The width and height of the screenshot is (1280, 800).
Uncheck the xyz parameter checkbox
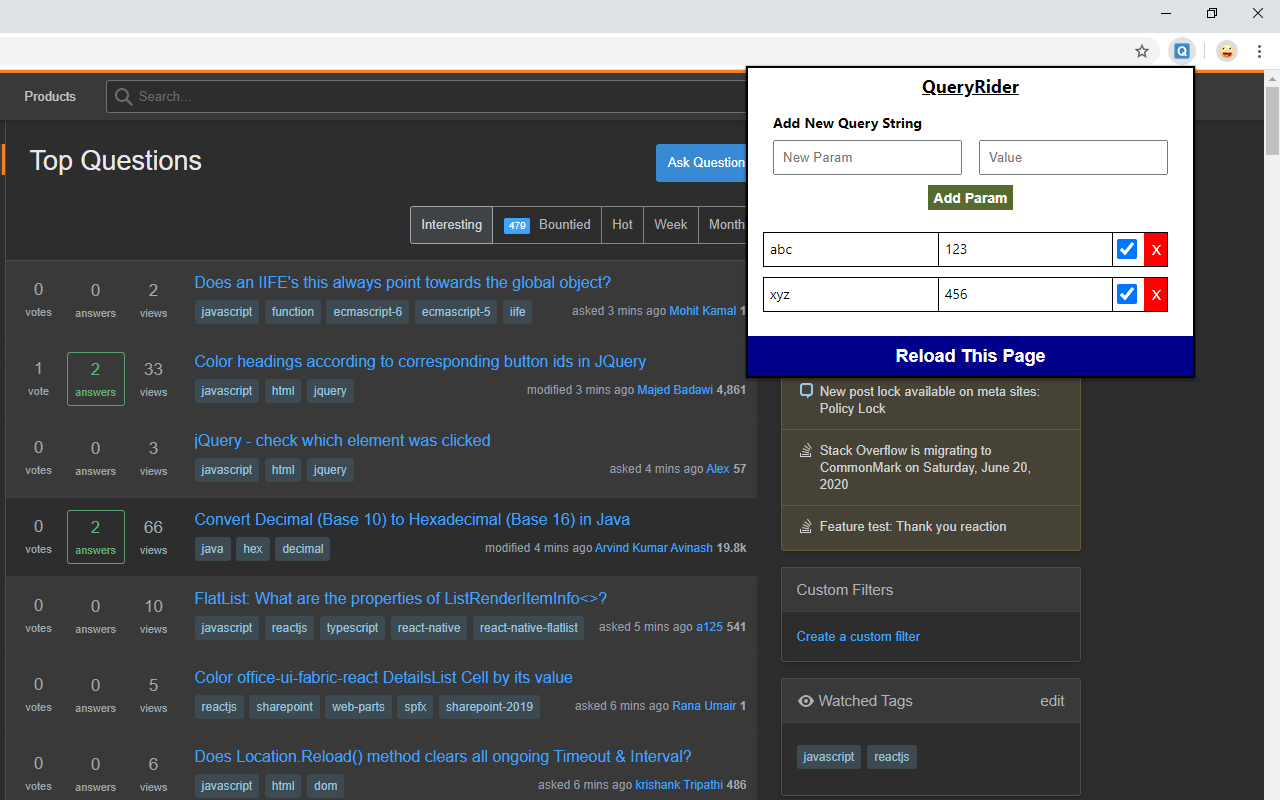(1127, 294)
